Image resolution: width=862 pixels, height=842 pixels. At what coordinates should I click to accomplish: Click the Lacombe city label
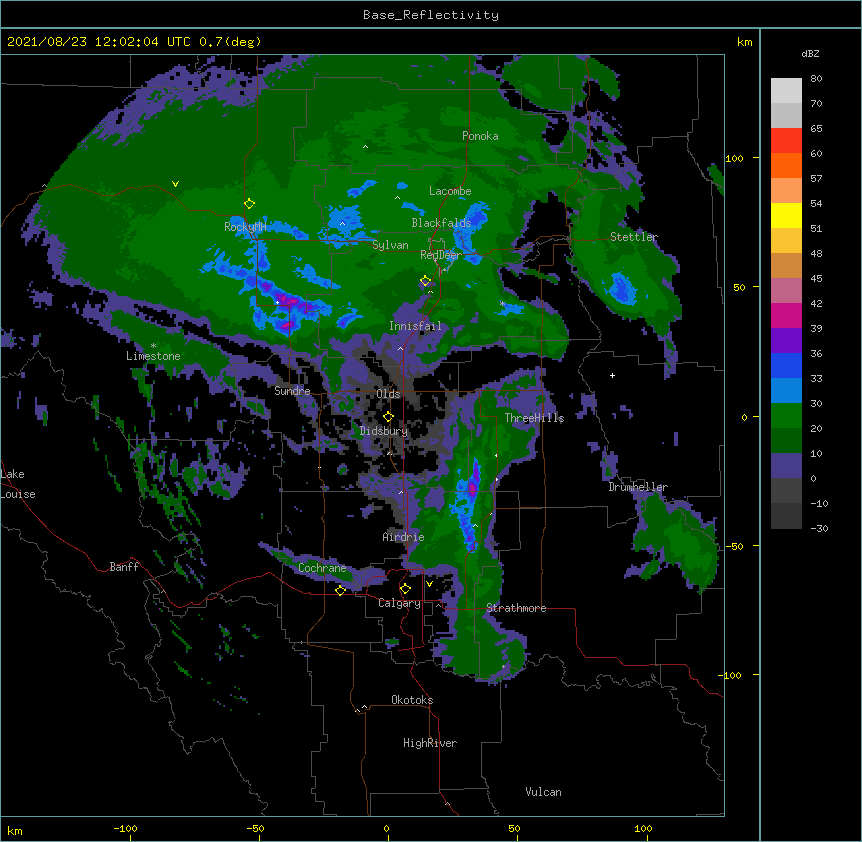coord(450,191)
